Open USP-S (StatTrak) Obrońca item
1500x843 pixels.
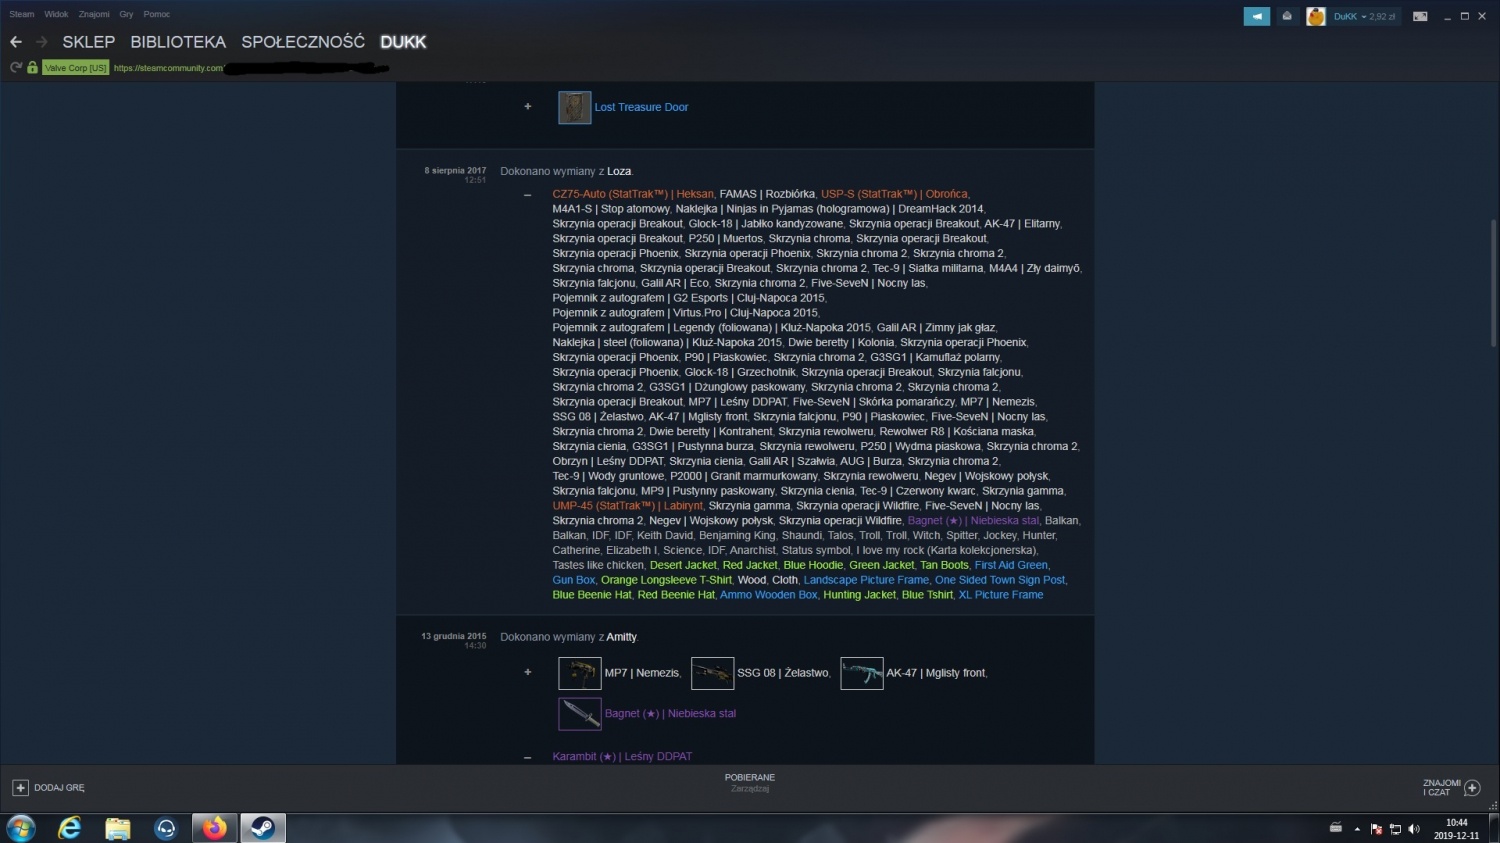click(894, 194)
